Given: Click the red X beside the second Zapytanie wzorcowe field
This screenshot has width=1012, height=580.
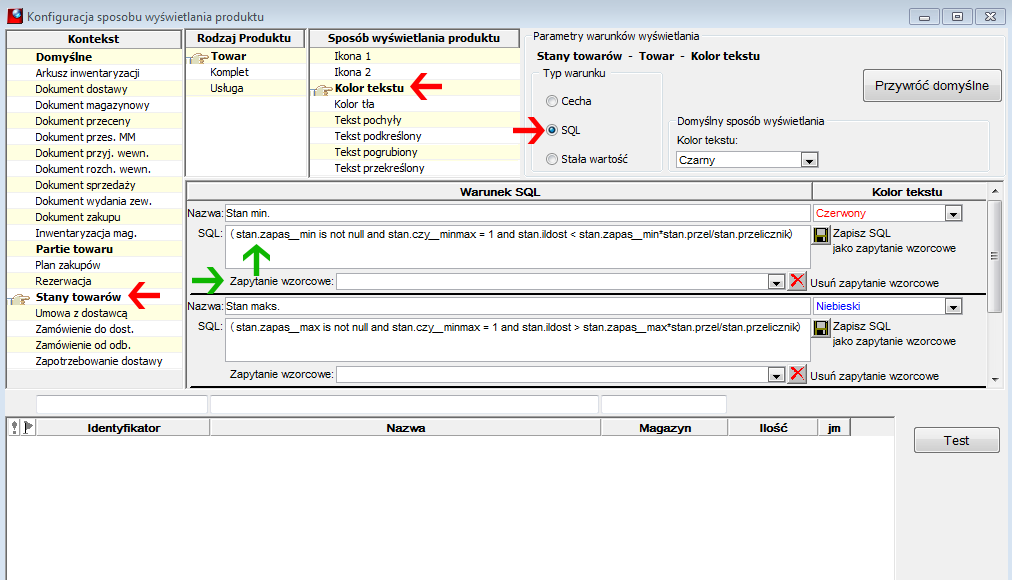Looking at the screenshot, I should click(798, 374).
